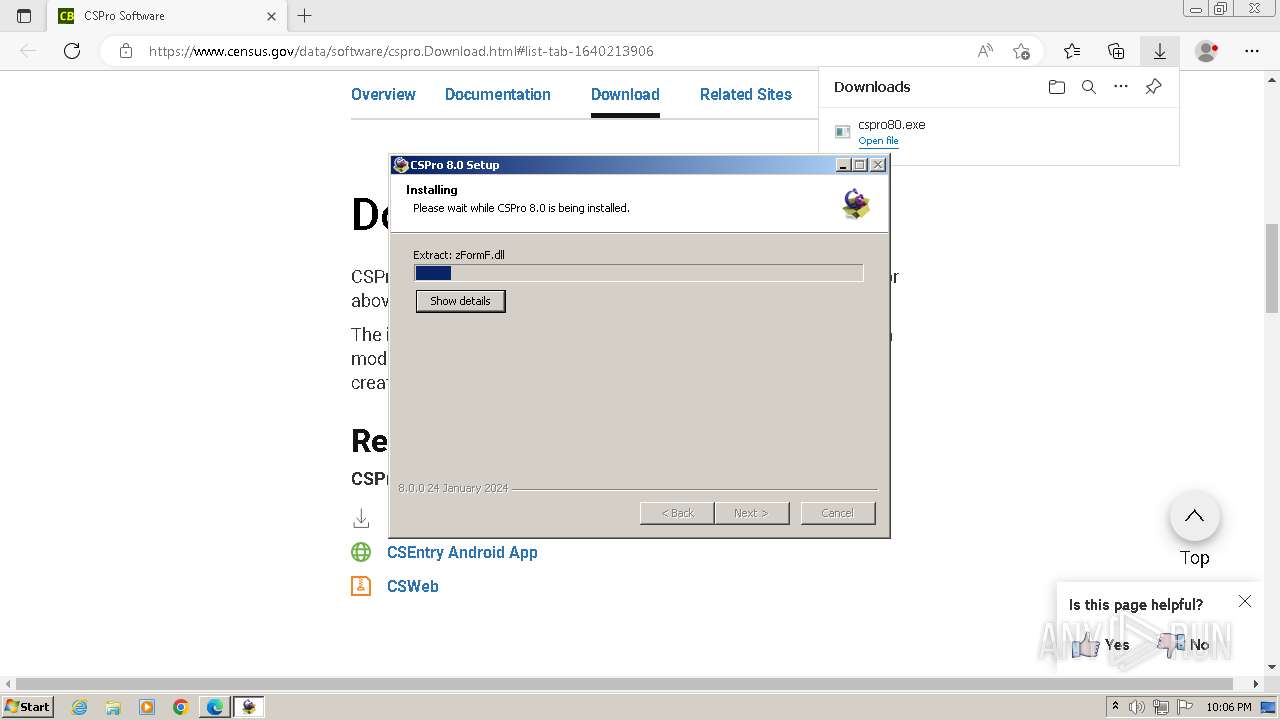Dismiss the page helpful popup

[1245, 601]
